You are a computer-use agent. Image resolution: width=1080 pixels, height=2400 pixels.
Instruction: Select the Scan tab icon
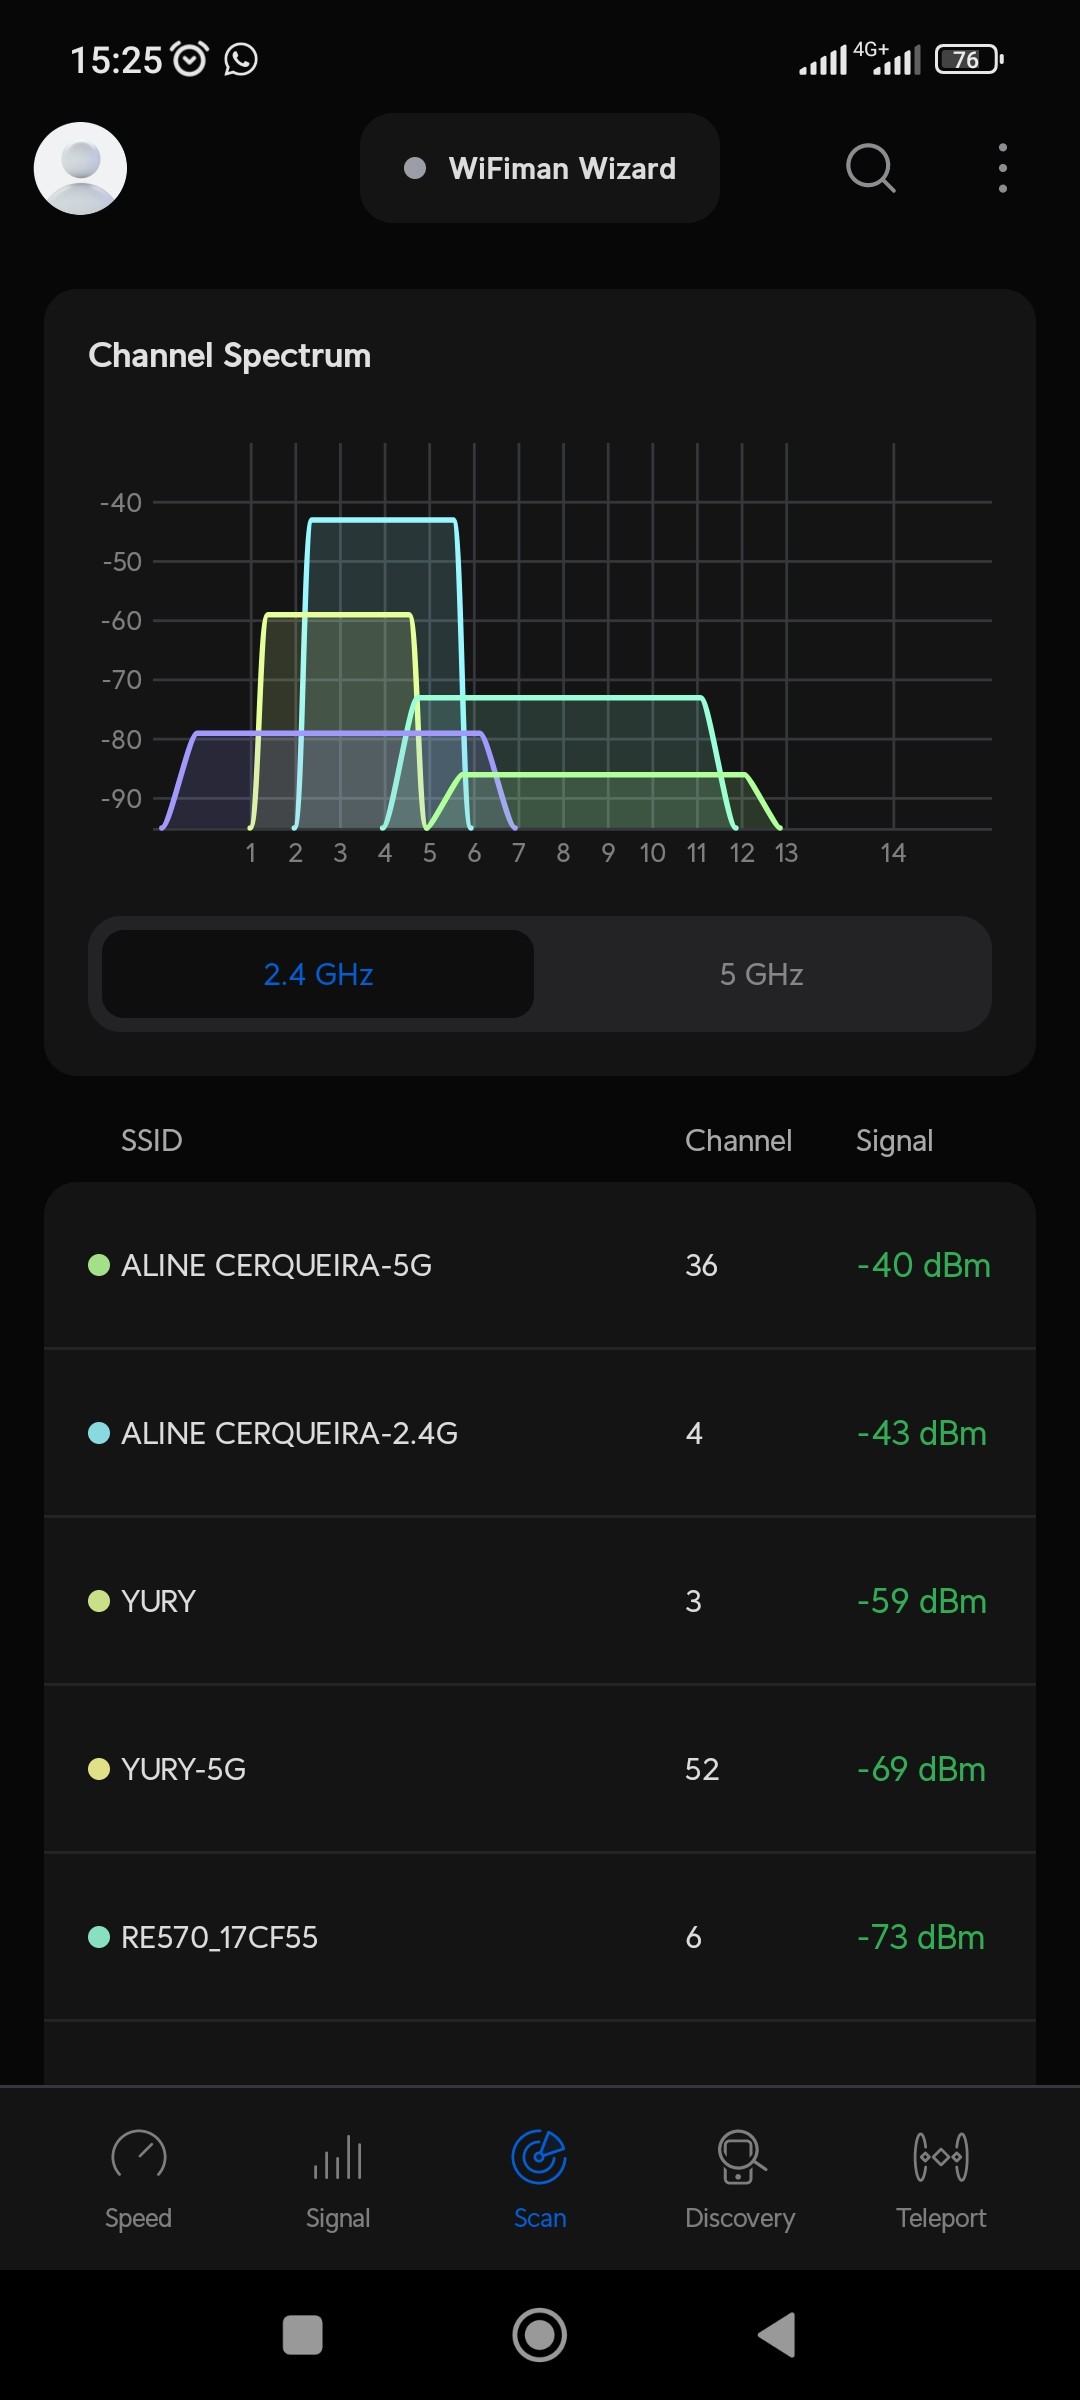pos(539,2158)
